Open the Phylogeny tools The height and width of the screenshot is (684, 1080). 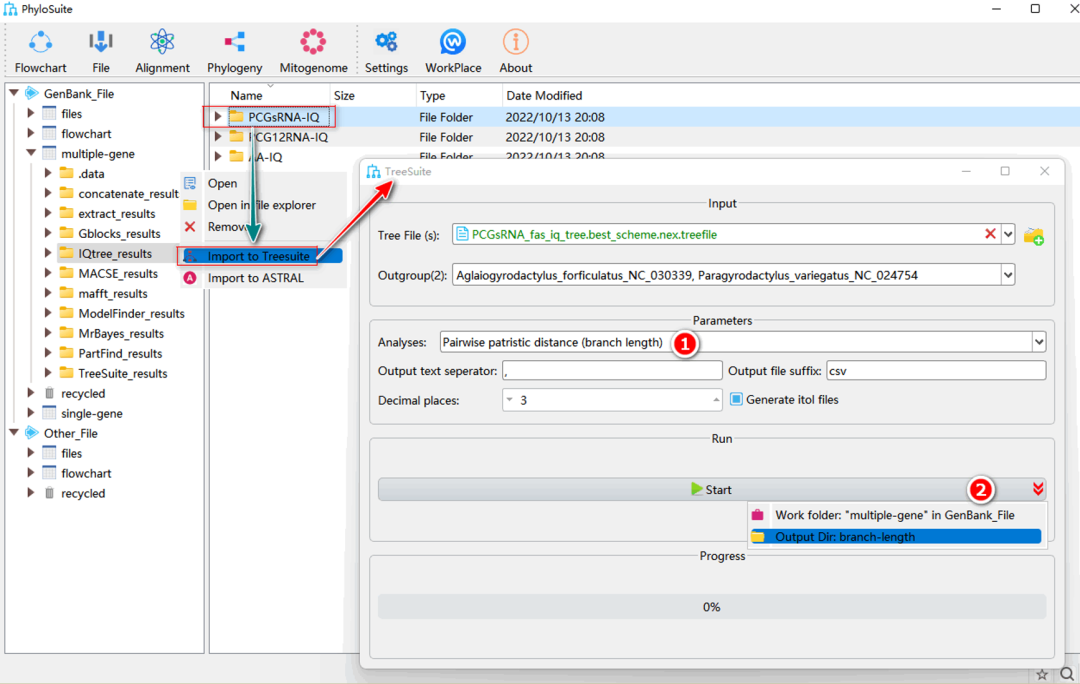(x=234, y=52)
